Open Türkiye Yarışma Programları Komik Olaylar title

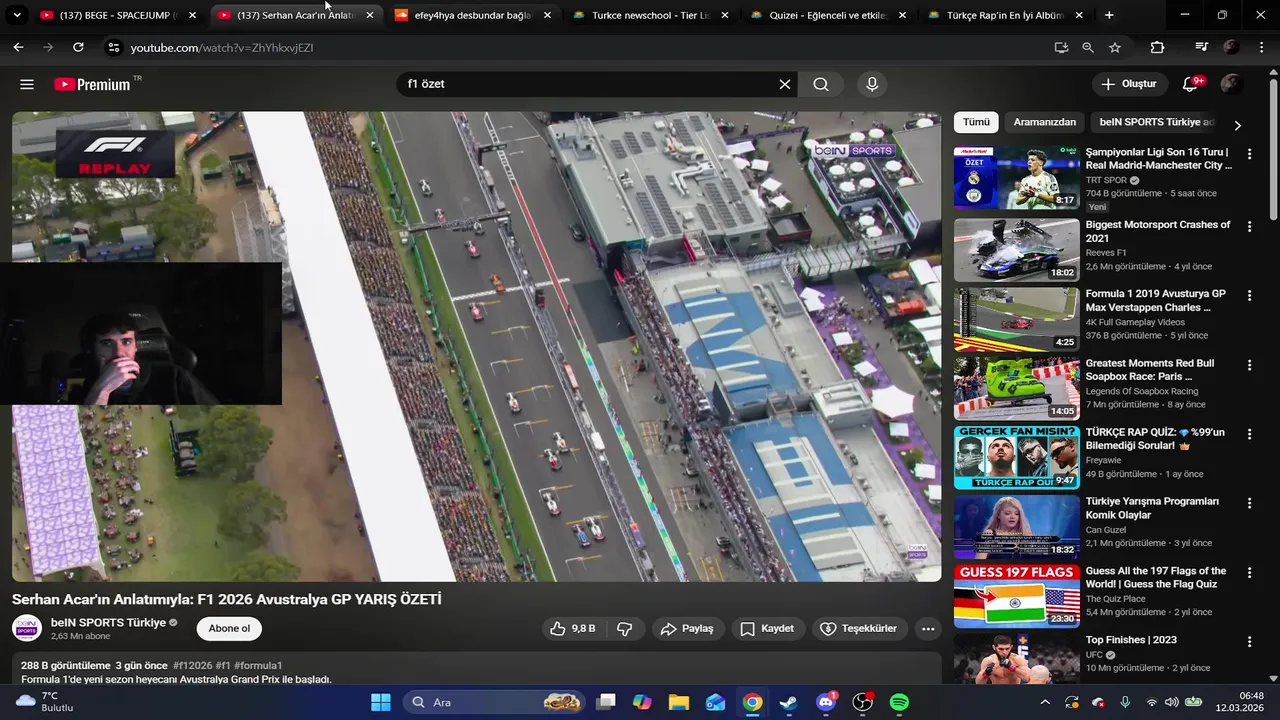(1152, 508)
